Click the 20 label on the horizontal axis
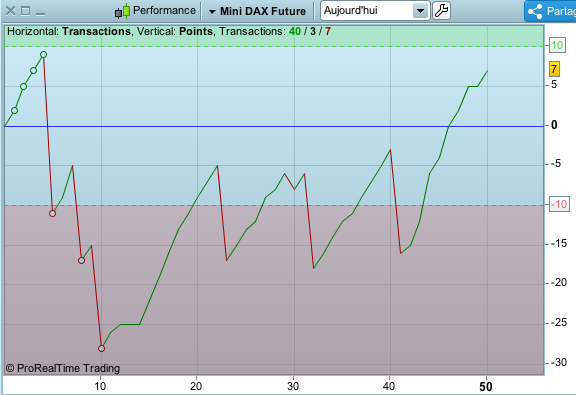Image resolution: width=576 pixels, height=395 pixels. [196, 386]
